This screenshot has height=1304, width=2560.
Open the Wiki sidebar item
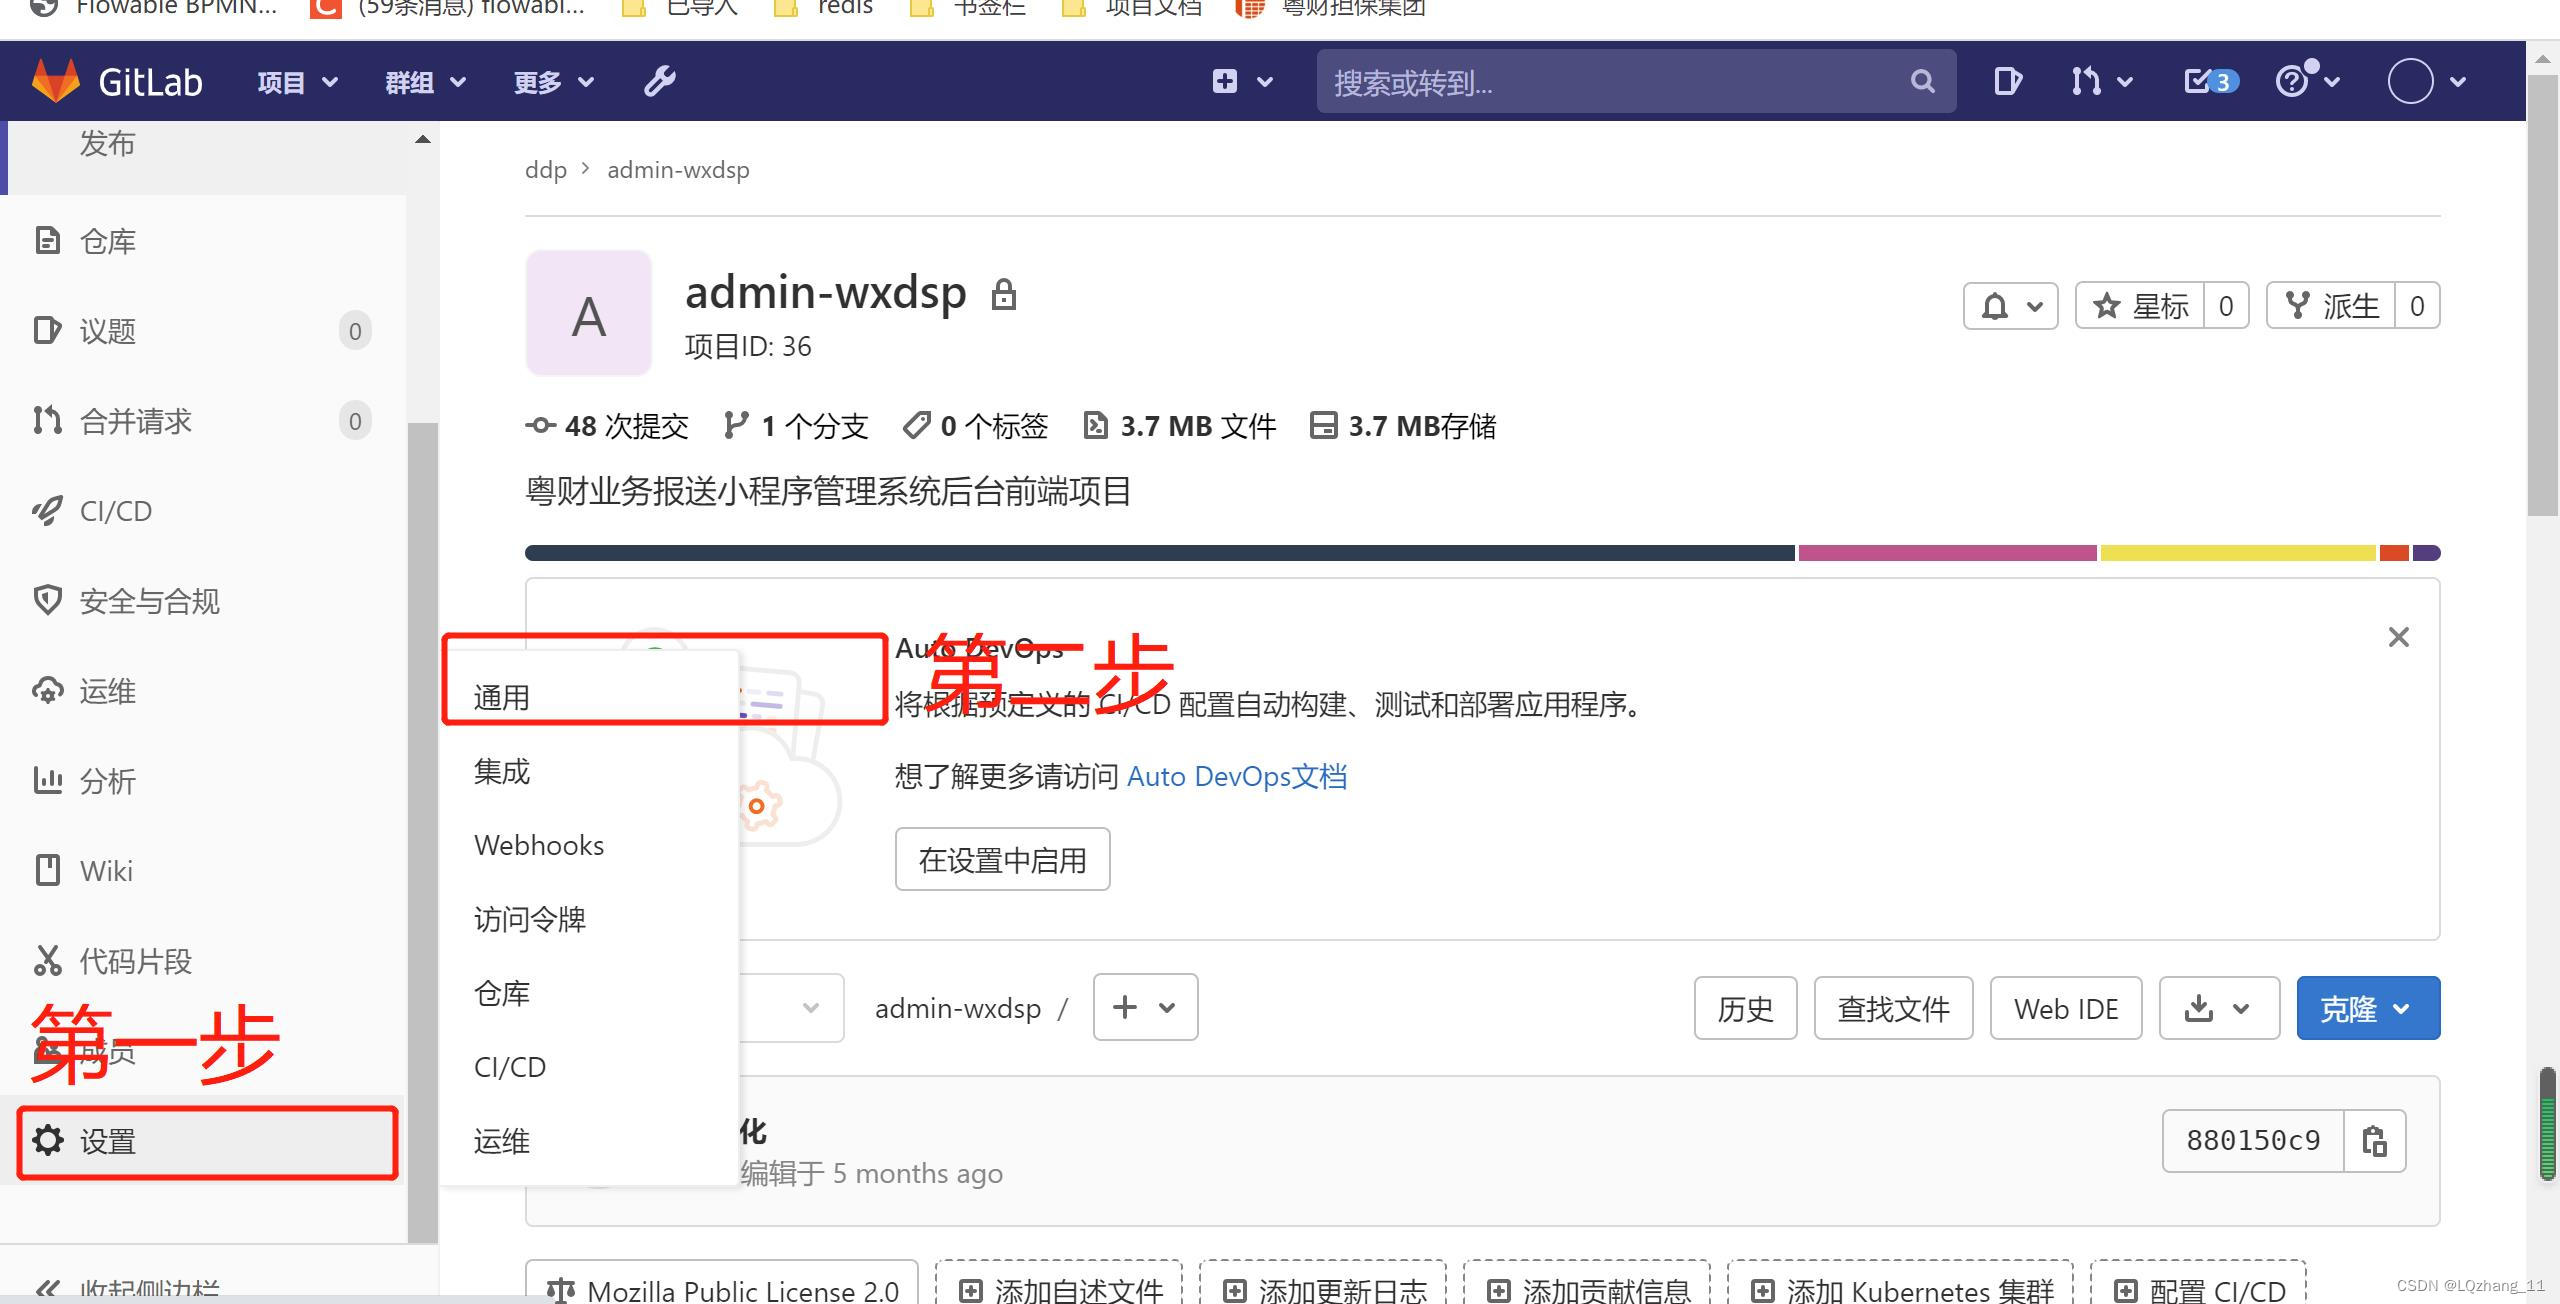pyautogui.click(x=106, y=871)
